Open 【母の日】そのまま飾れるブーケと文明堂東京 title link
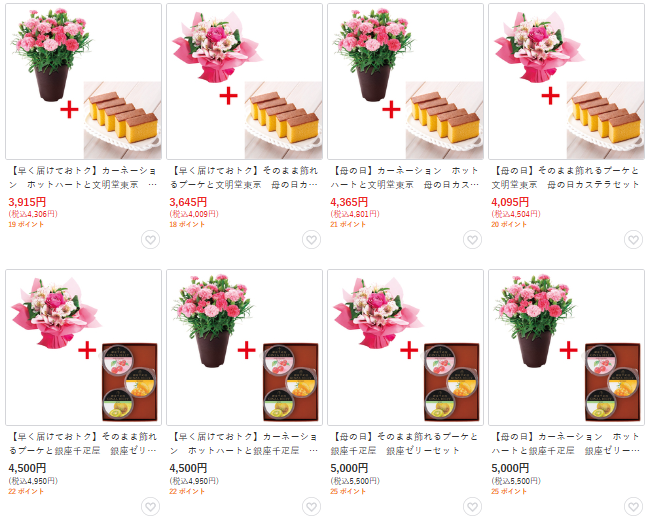The image size is (651, 517). [x=566, y=177]
